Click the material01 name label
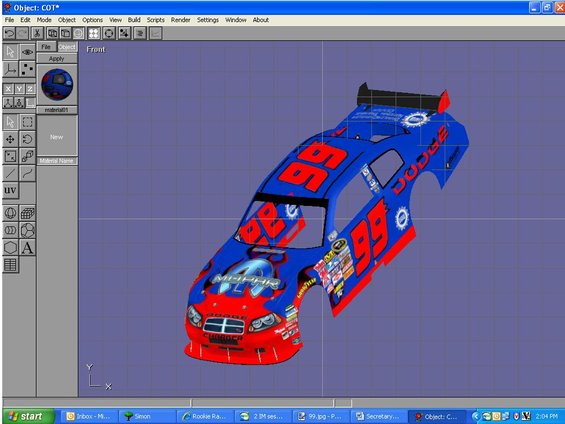 pos(57,110)
